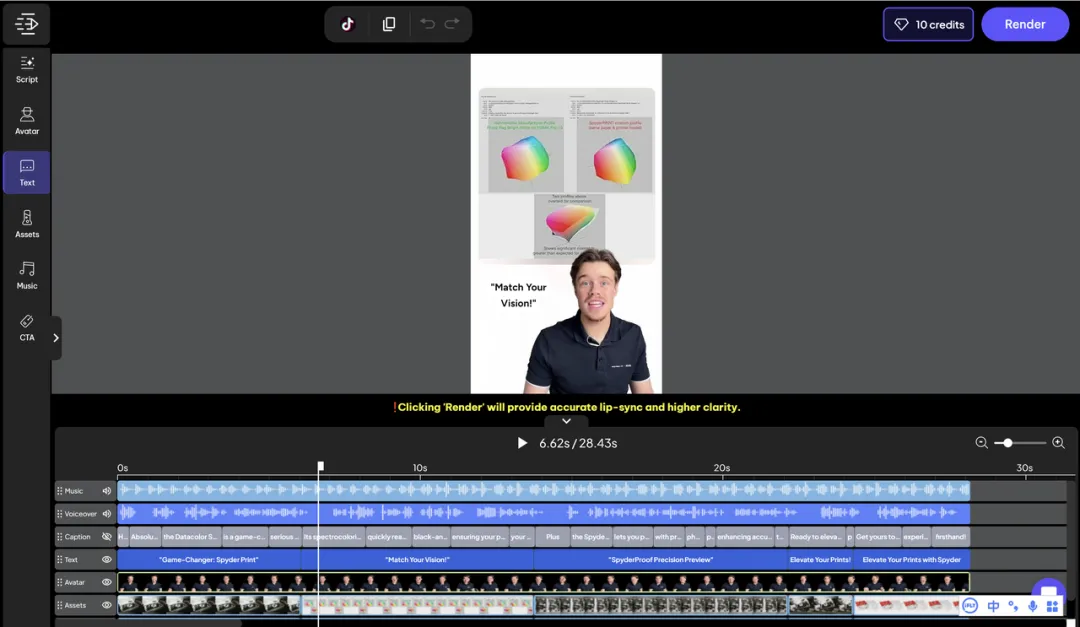
Task: Select "quickly rea..." caption clip
Action: 387,537
